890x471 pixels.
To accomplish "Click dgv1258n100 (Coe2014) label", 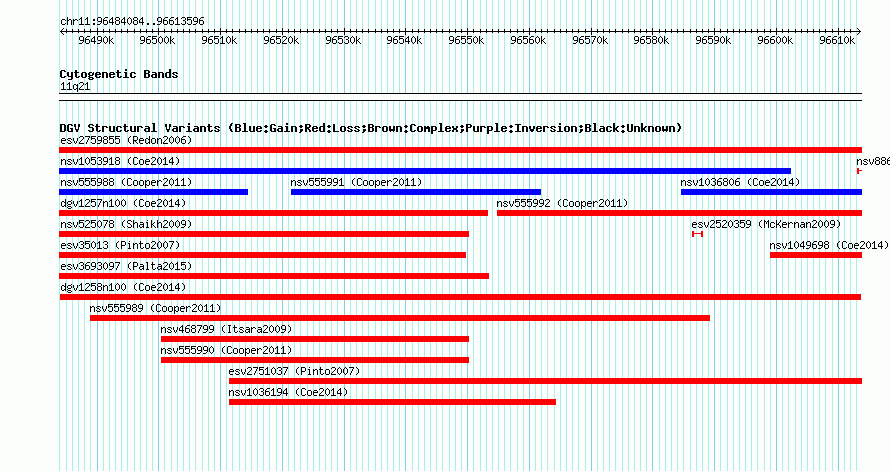I will point(123,287).
